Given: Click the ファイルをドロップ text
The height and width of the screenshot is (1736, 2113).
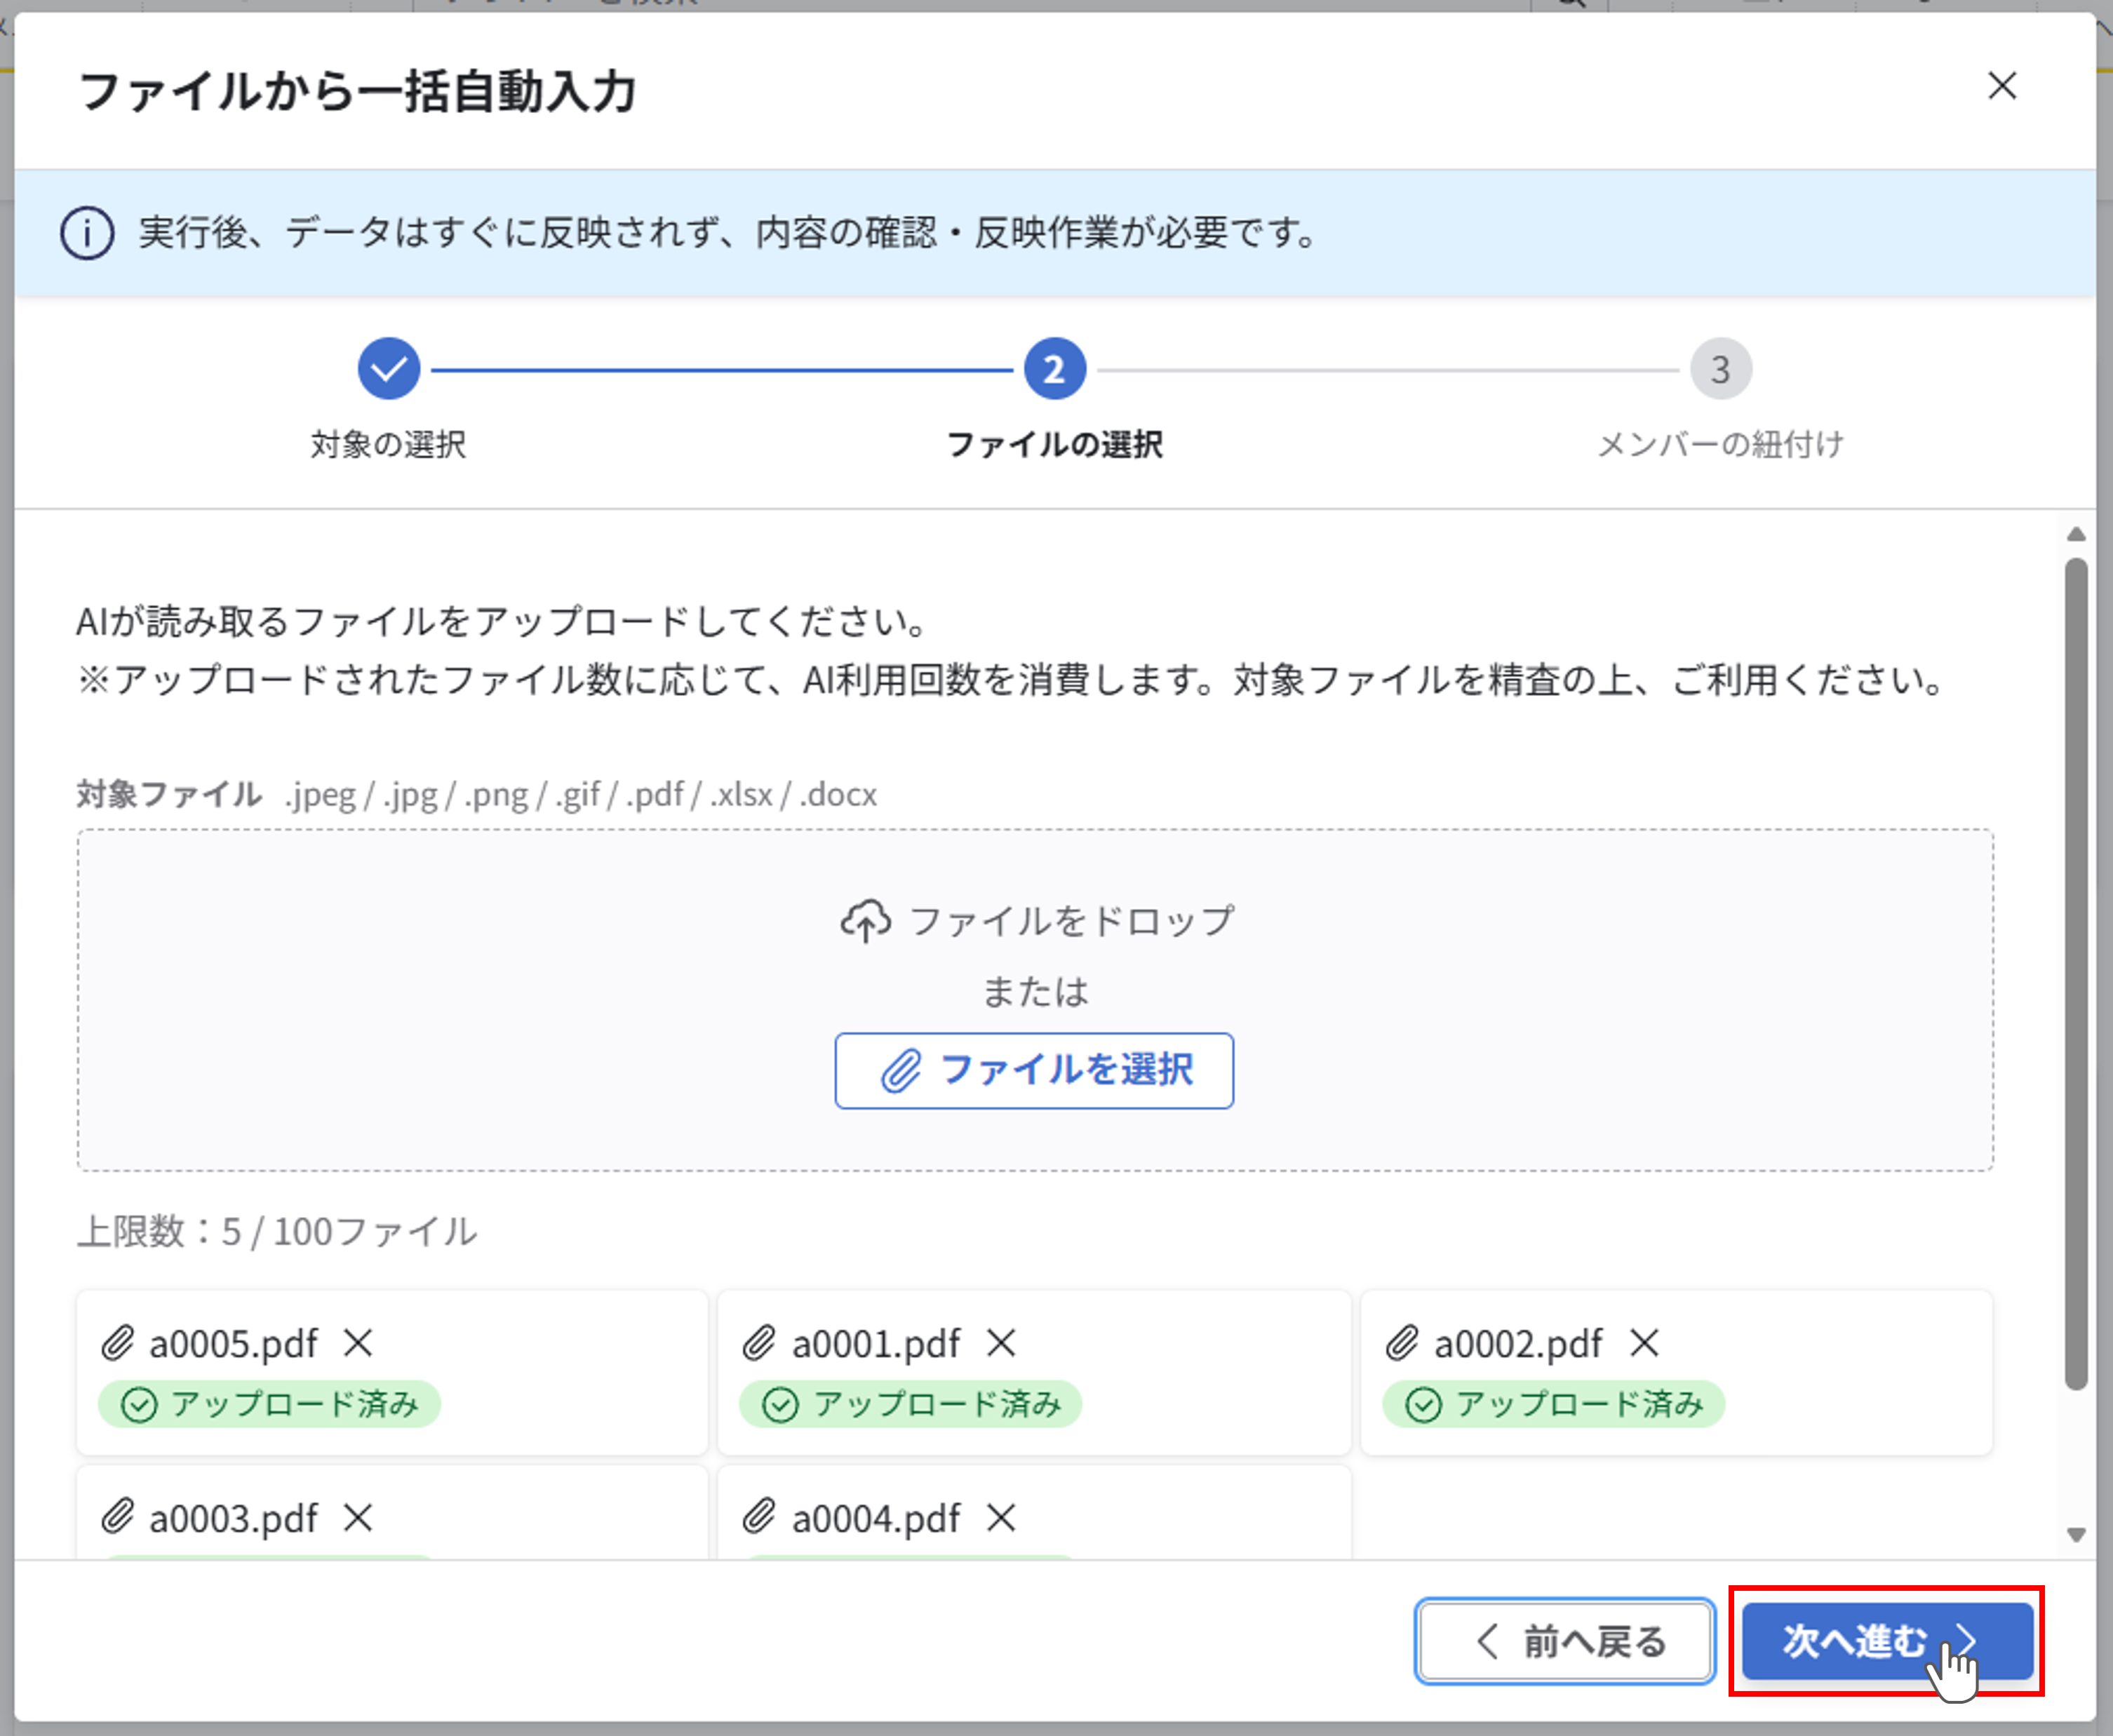Looking at the screenshot, I should [x=1072, y=921].
